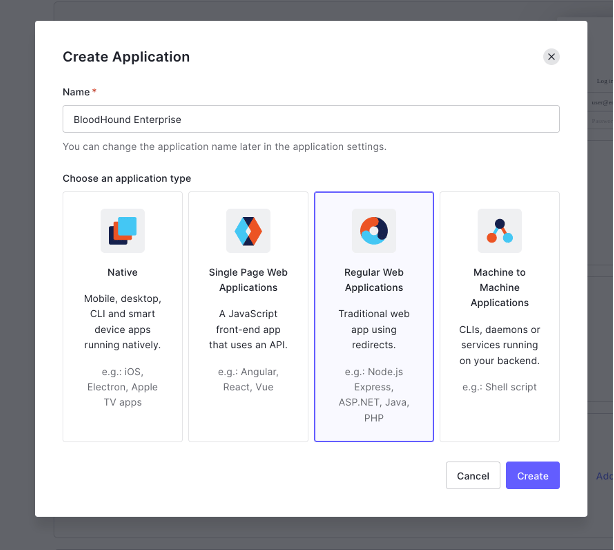614x550 pixels.
Task: Click 'Traditional web app using redirects' description
Action: coord(374,329)
